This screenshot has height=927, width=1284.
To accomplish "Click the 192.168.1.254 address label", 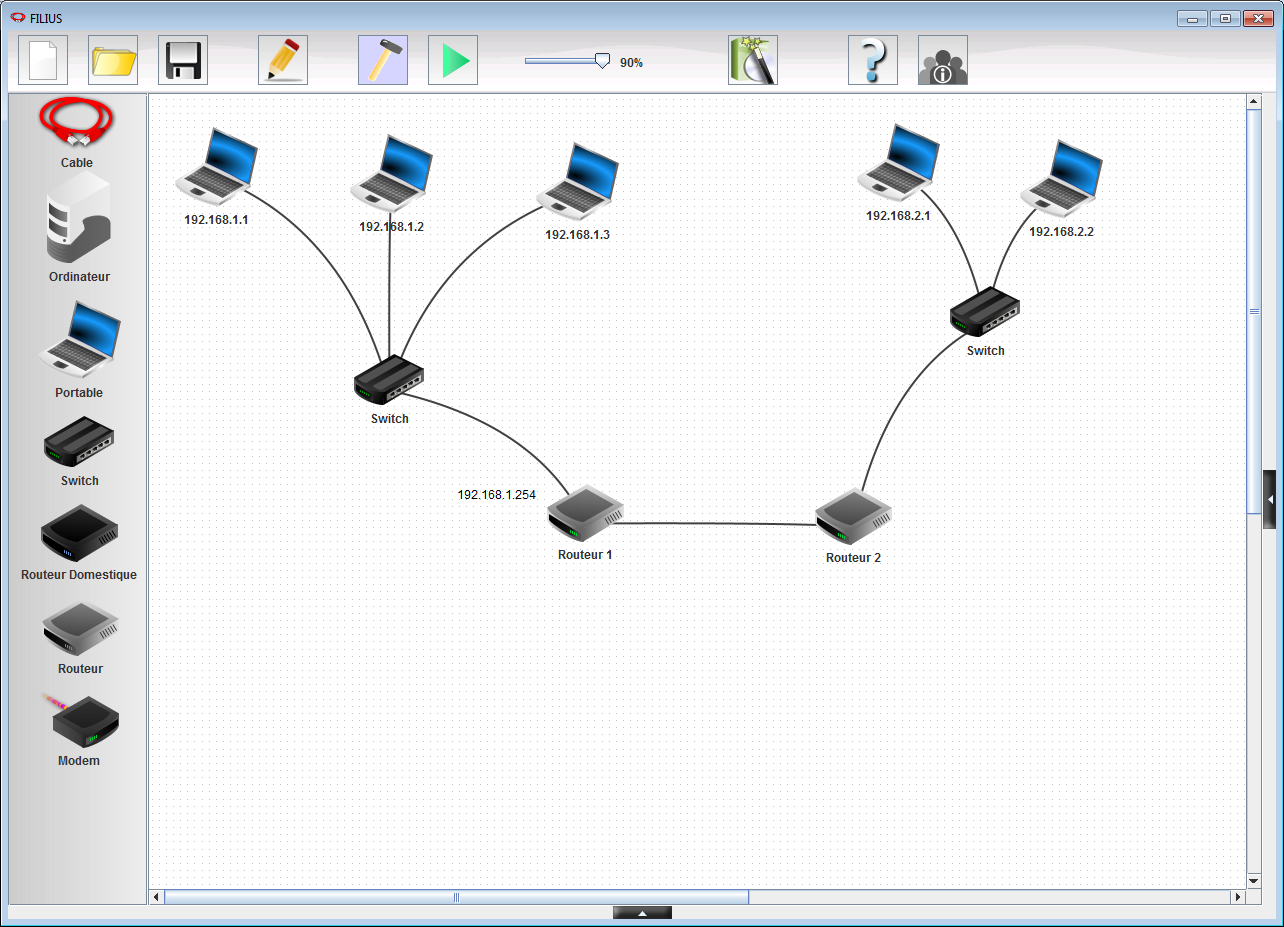I will [x=497, y=495].
